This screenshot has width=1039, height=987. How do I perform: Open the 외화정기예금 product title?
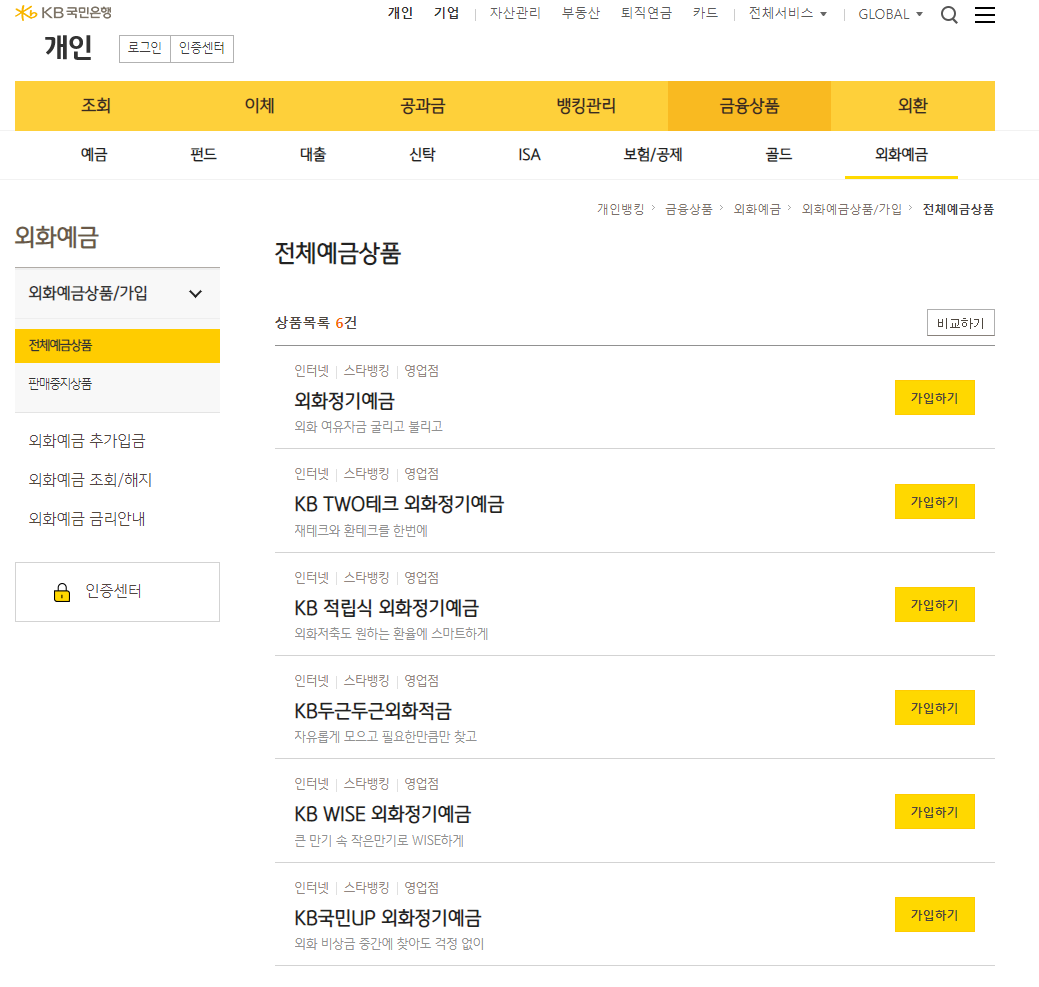344,401
